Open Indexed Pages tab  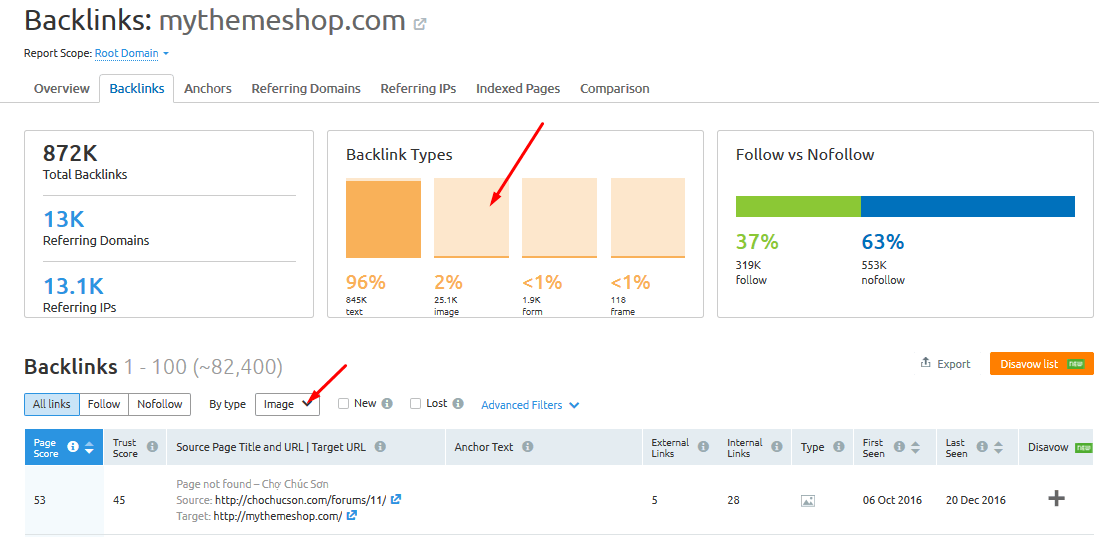click(x=518, y=89)
